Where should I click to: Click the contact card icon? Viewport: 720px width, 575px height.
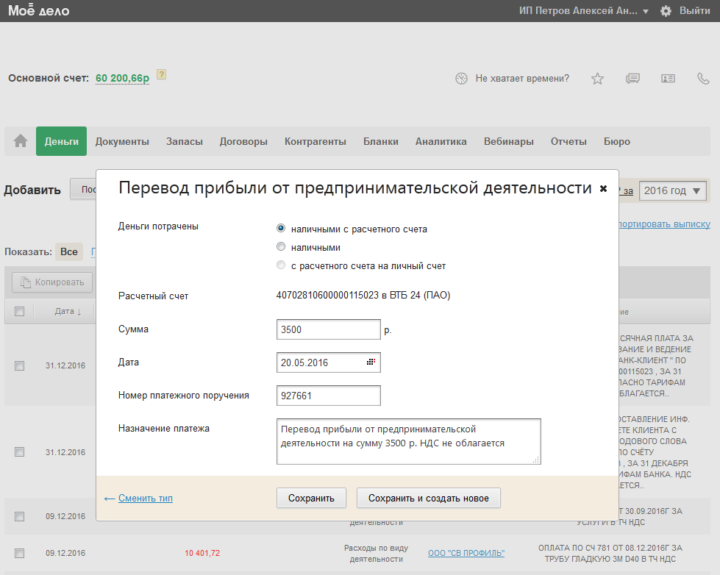(667, 78)
